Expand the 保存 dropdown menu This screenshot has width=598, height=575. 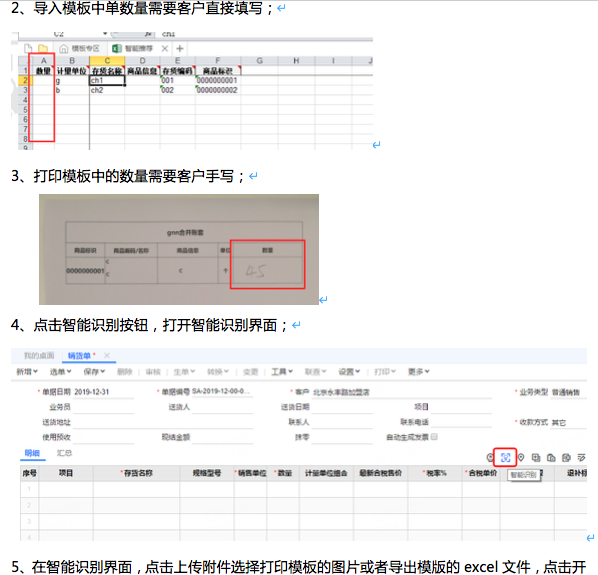[x=94, y=371]
